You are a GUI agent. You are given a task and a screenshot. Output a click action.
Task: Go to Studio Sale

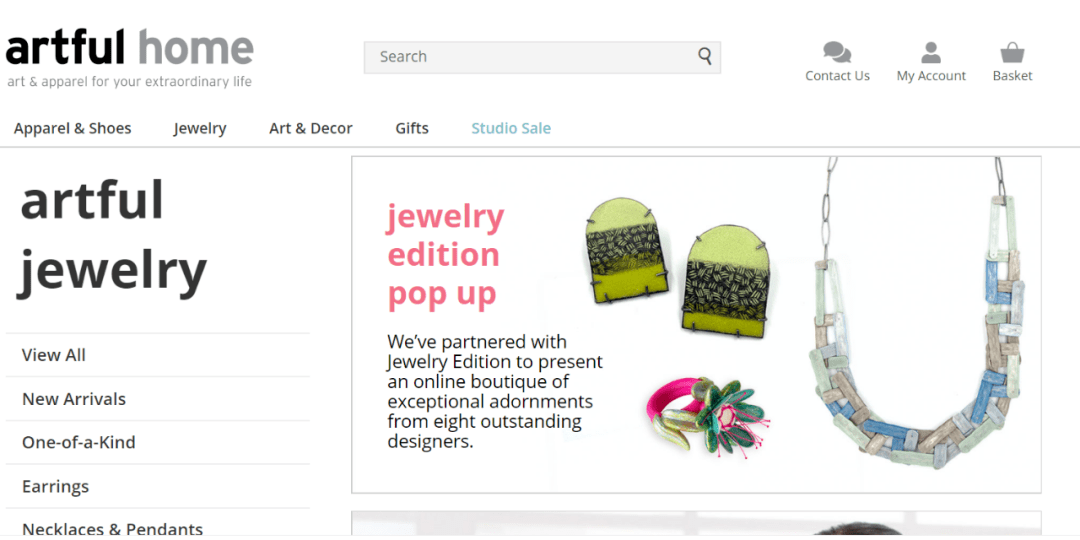pyautogui.click(x=511, y=128)
